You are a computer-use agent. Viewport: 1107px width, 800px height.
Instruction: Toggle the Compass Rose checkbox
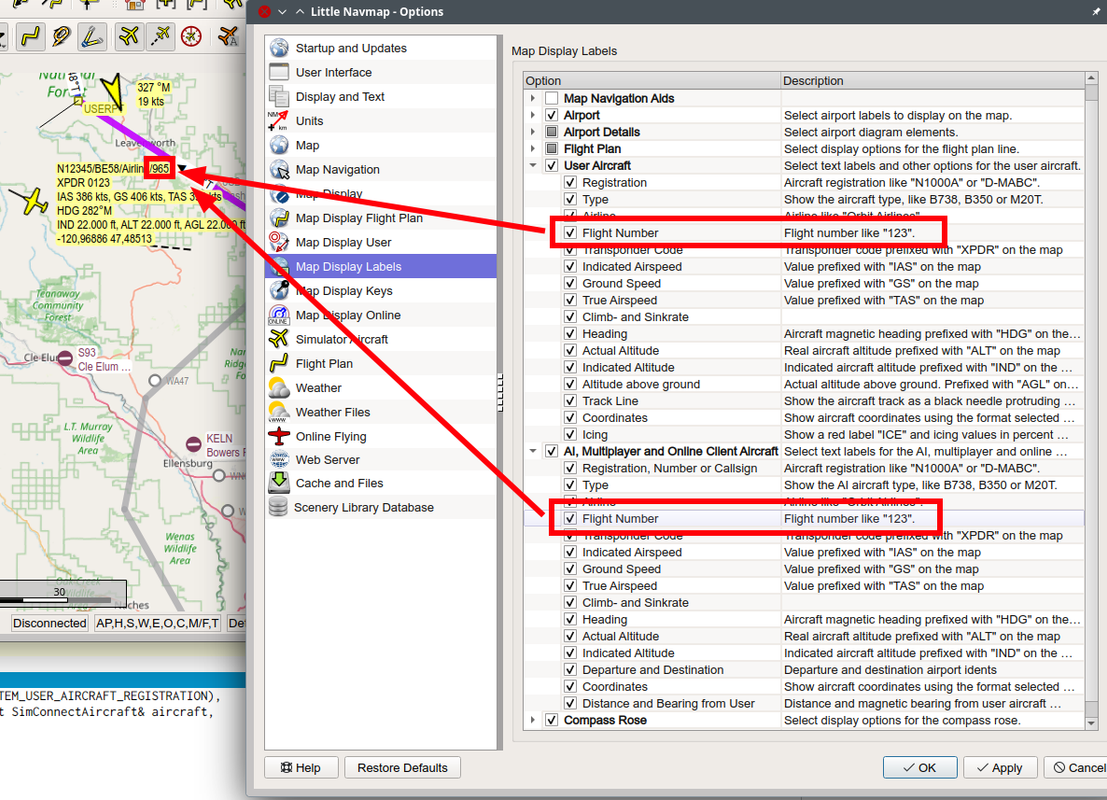(552, 720)
